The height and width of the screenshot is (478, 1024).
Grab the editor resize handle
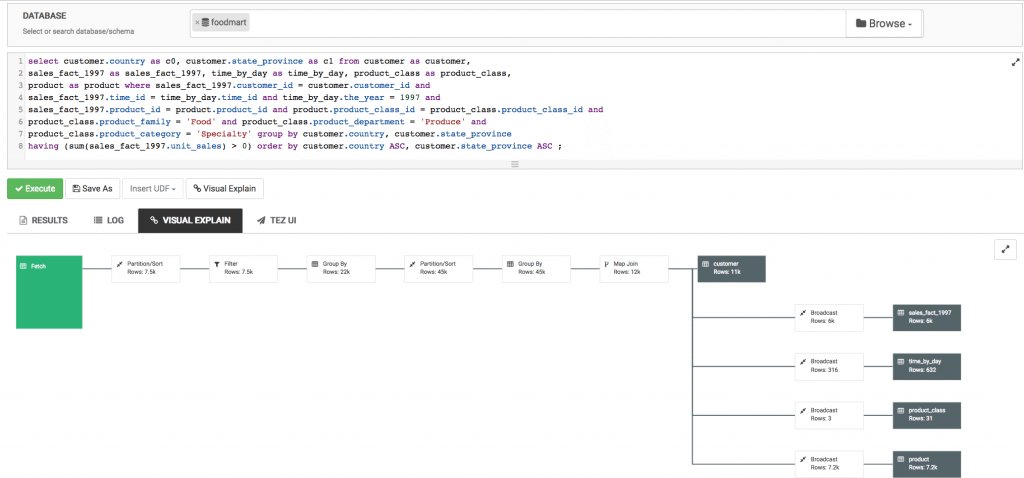515,164
